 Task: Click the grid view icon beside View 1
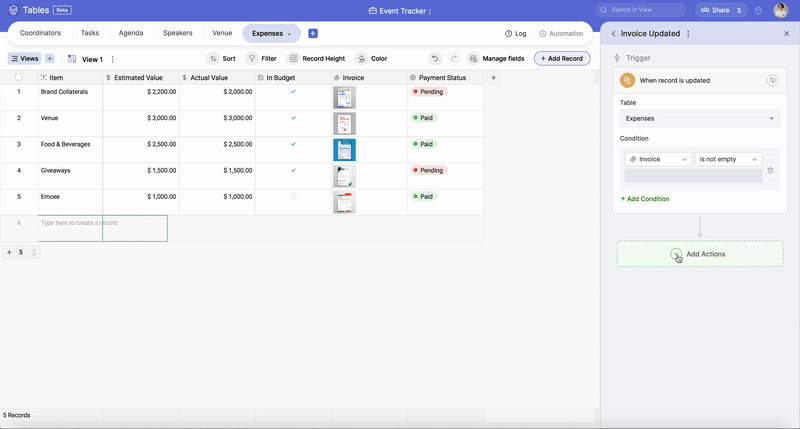(x=72, y=59)
